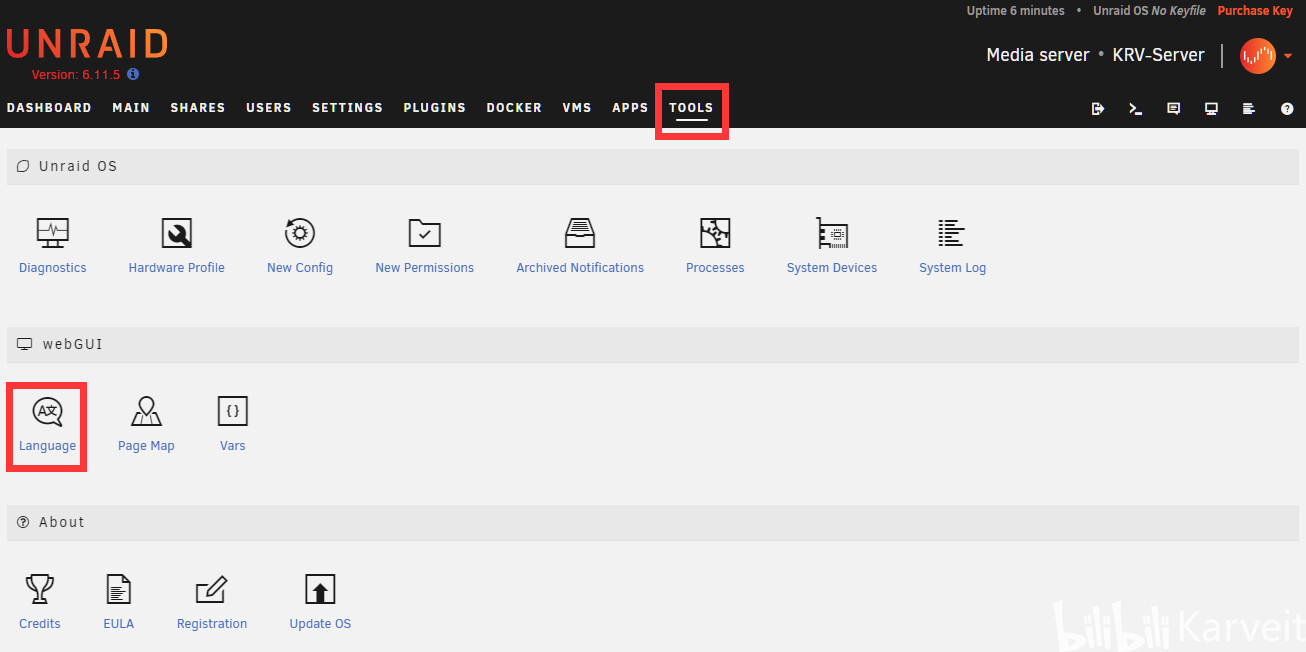Open the Hardware Profile icon
The image size is (1306, 652).
coord(177,233)
